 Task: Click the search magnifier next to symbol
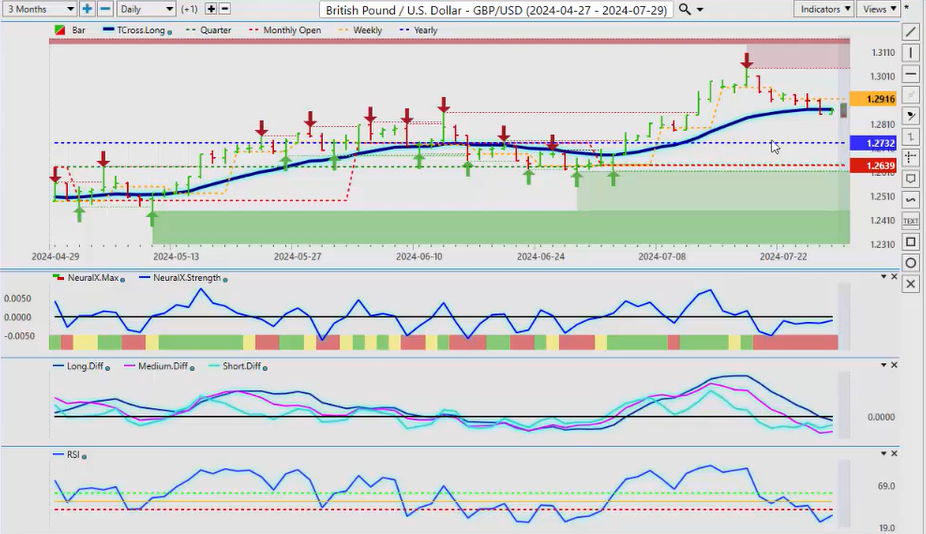point(684,9)
